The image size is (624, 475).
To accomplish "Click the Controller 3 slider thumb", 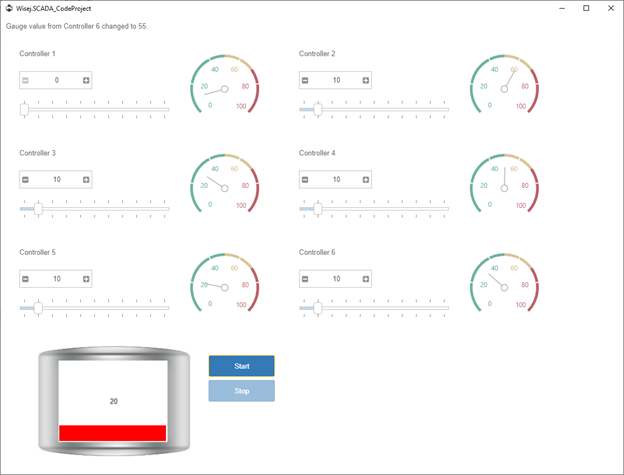I will click(x=38, y=208).
